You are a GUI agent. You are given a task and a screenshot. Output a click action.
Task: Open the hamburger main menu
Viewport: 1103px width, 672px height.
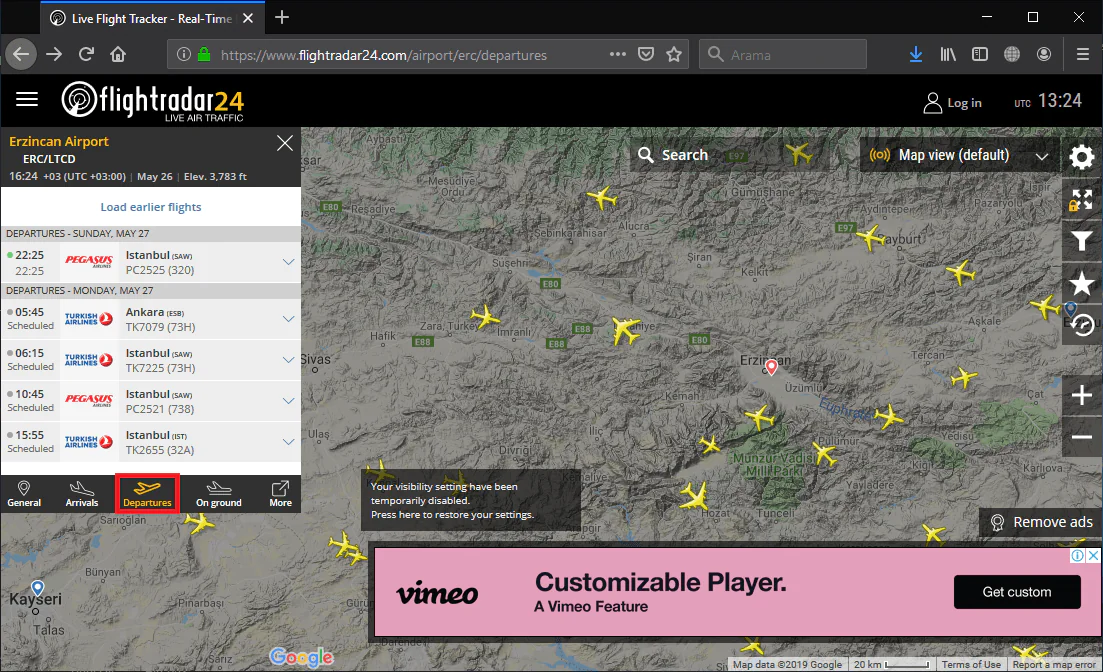(27, 99)
